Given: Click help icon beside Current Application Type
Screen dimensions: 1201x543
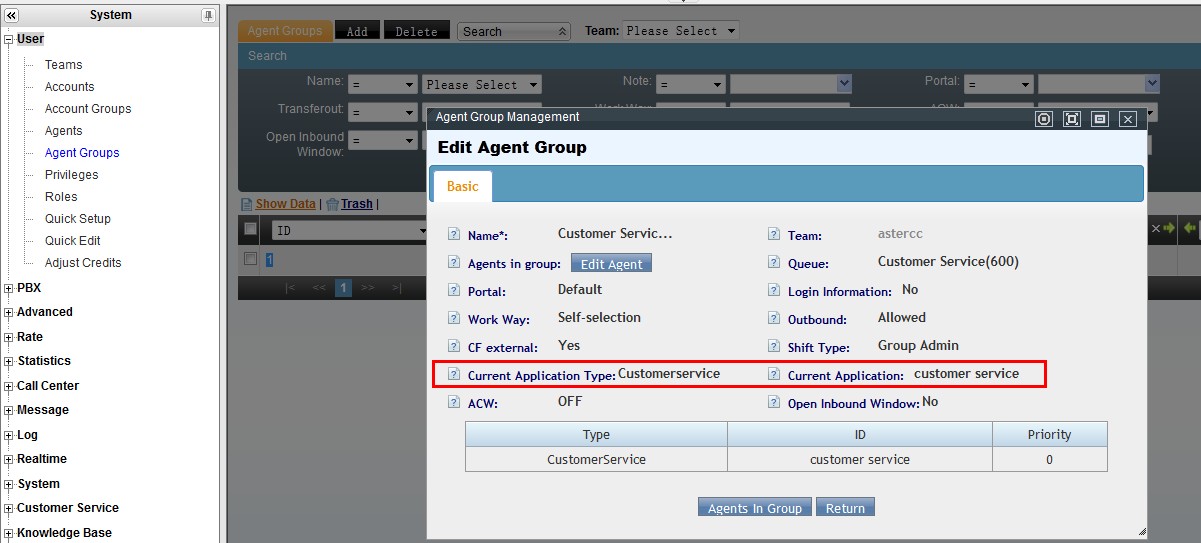Looking at the screenshot, I should coord(454,376).
